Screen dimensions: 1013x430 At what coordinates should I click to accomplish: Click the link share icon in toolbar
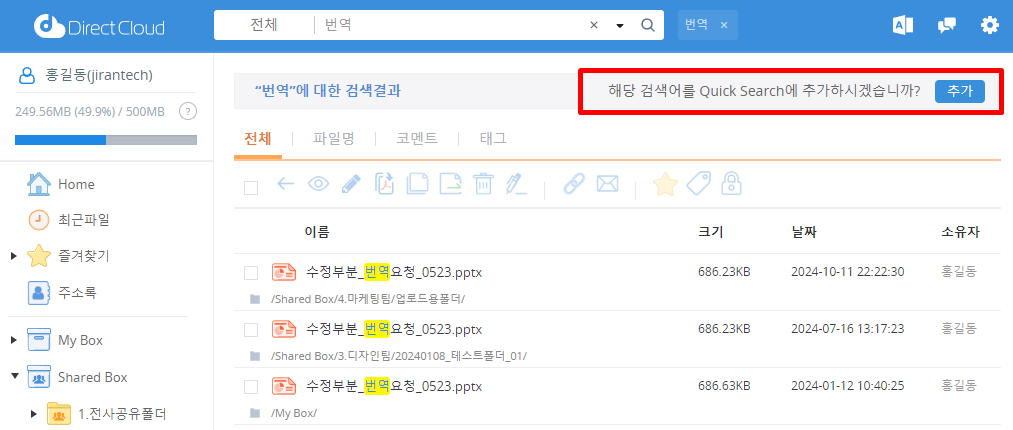click(x=573, y=184)
